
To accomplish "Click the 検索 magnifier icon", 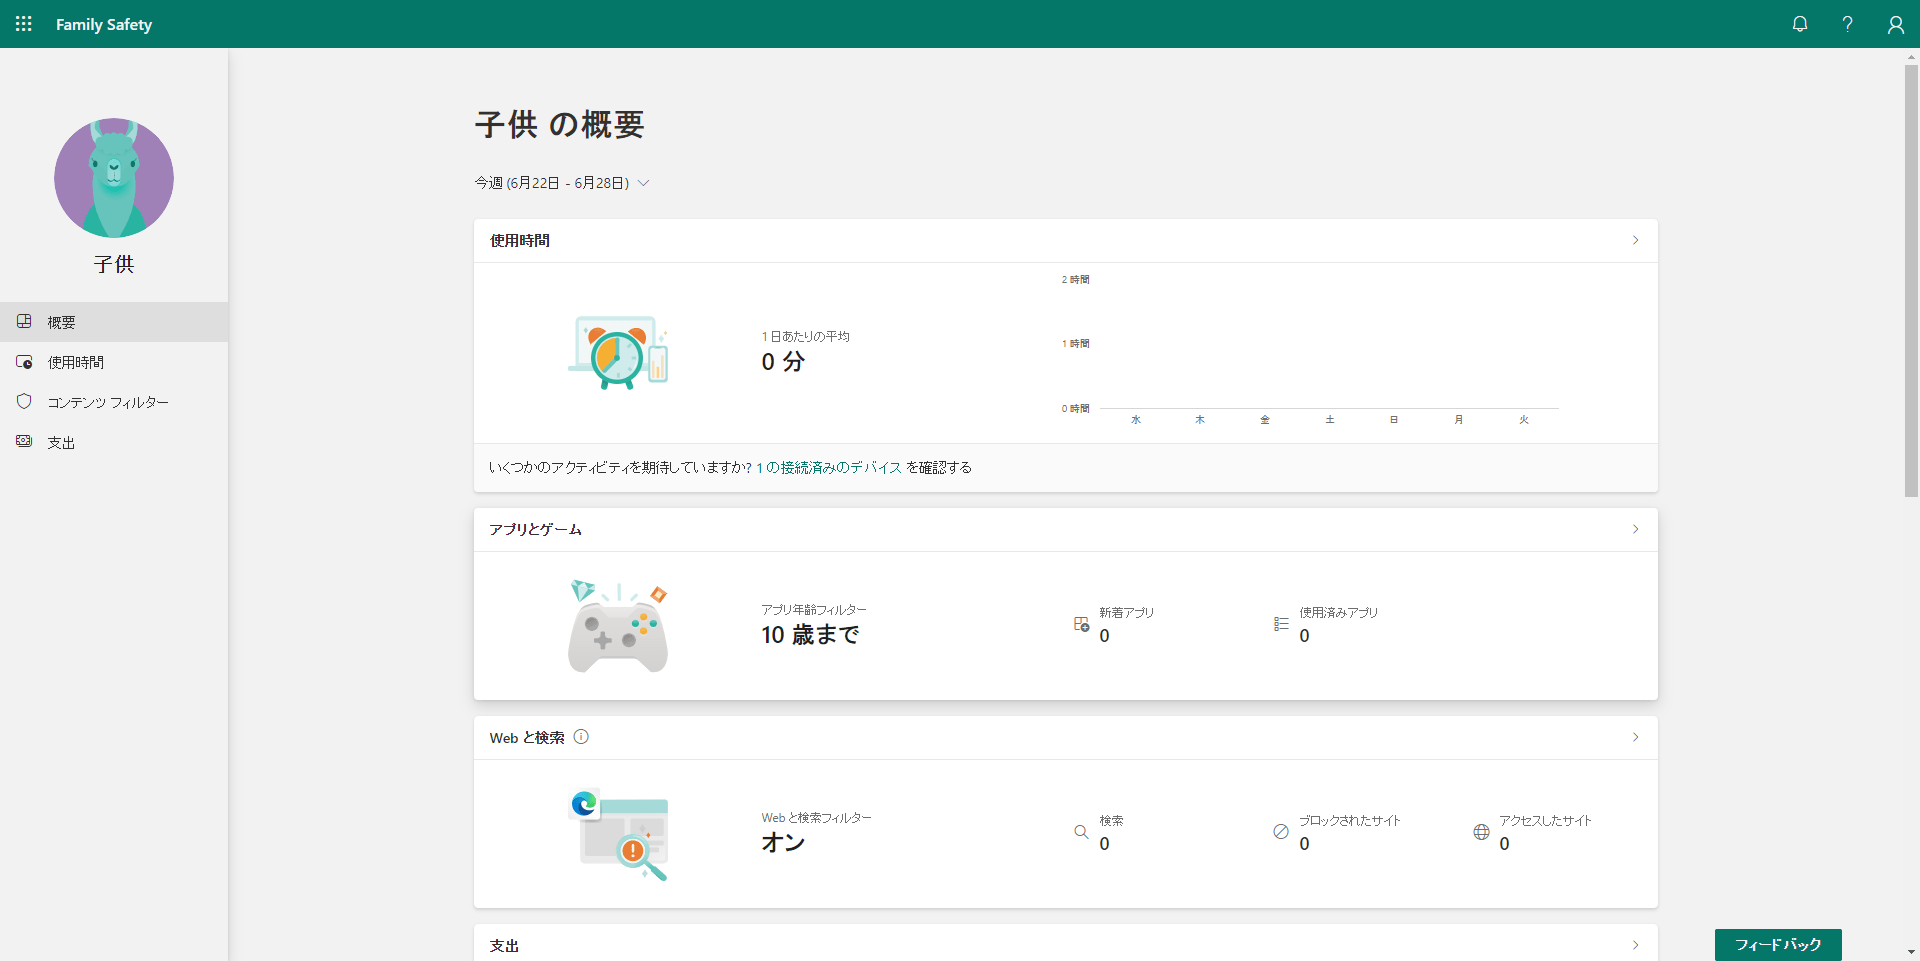I will pyautogui.click(x=1081, y=832).
